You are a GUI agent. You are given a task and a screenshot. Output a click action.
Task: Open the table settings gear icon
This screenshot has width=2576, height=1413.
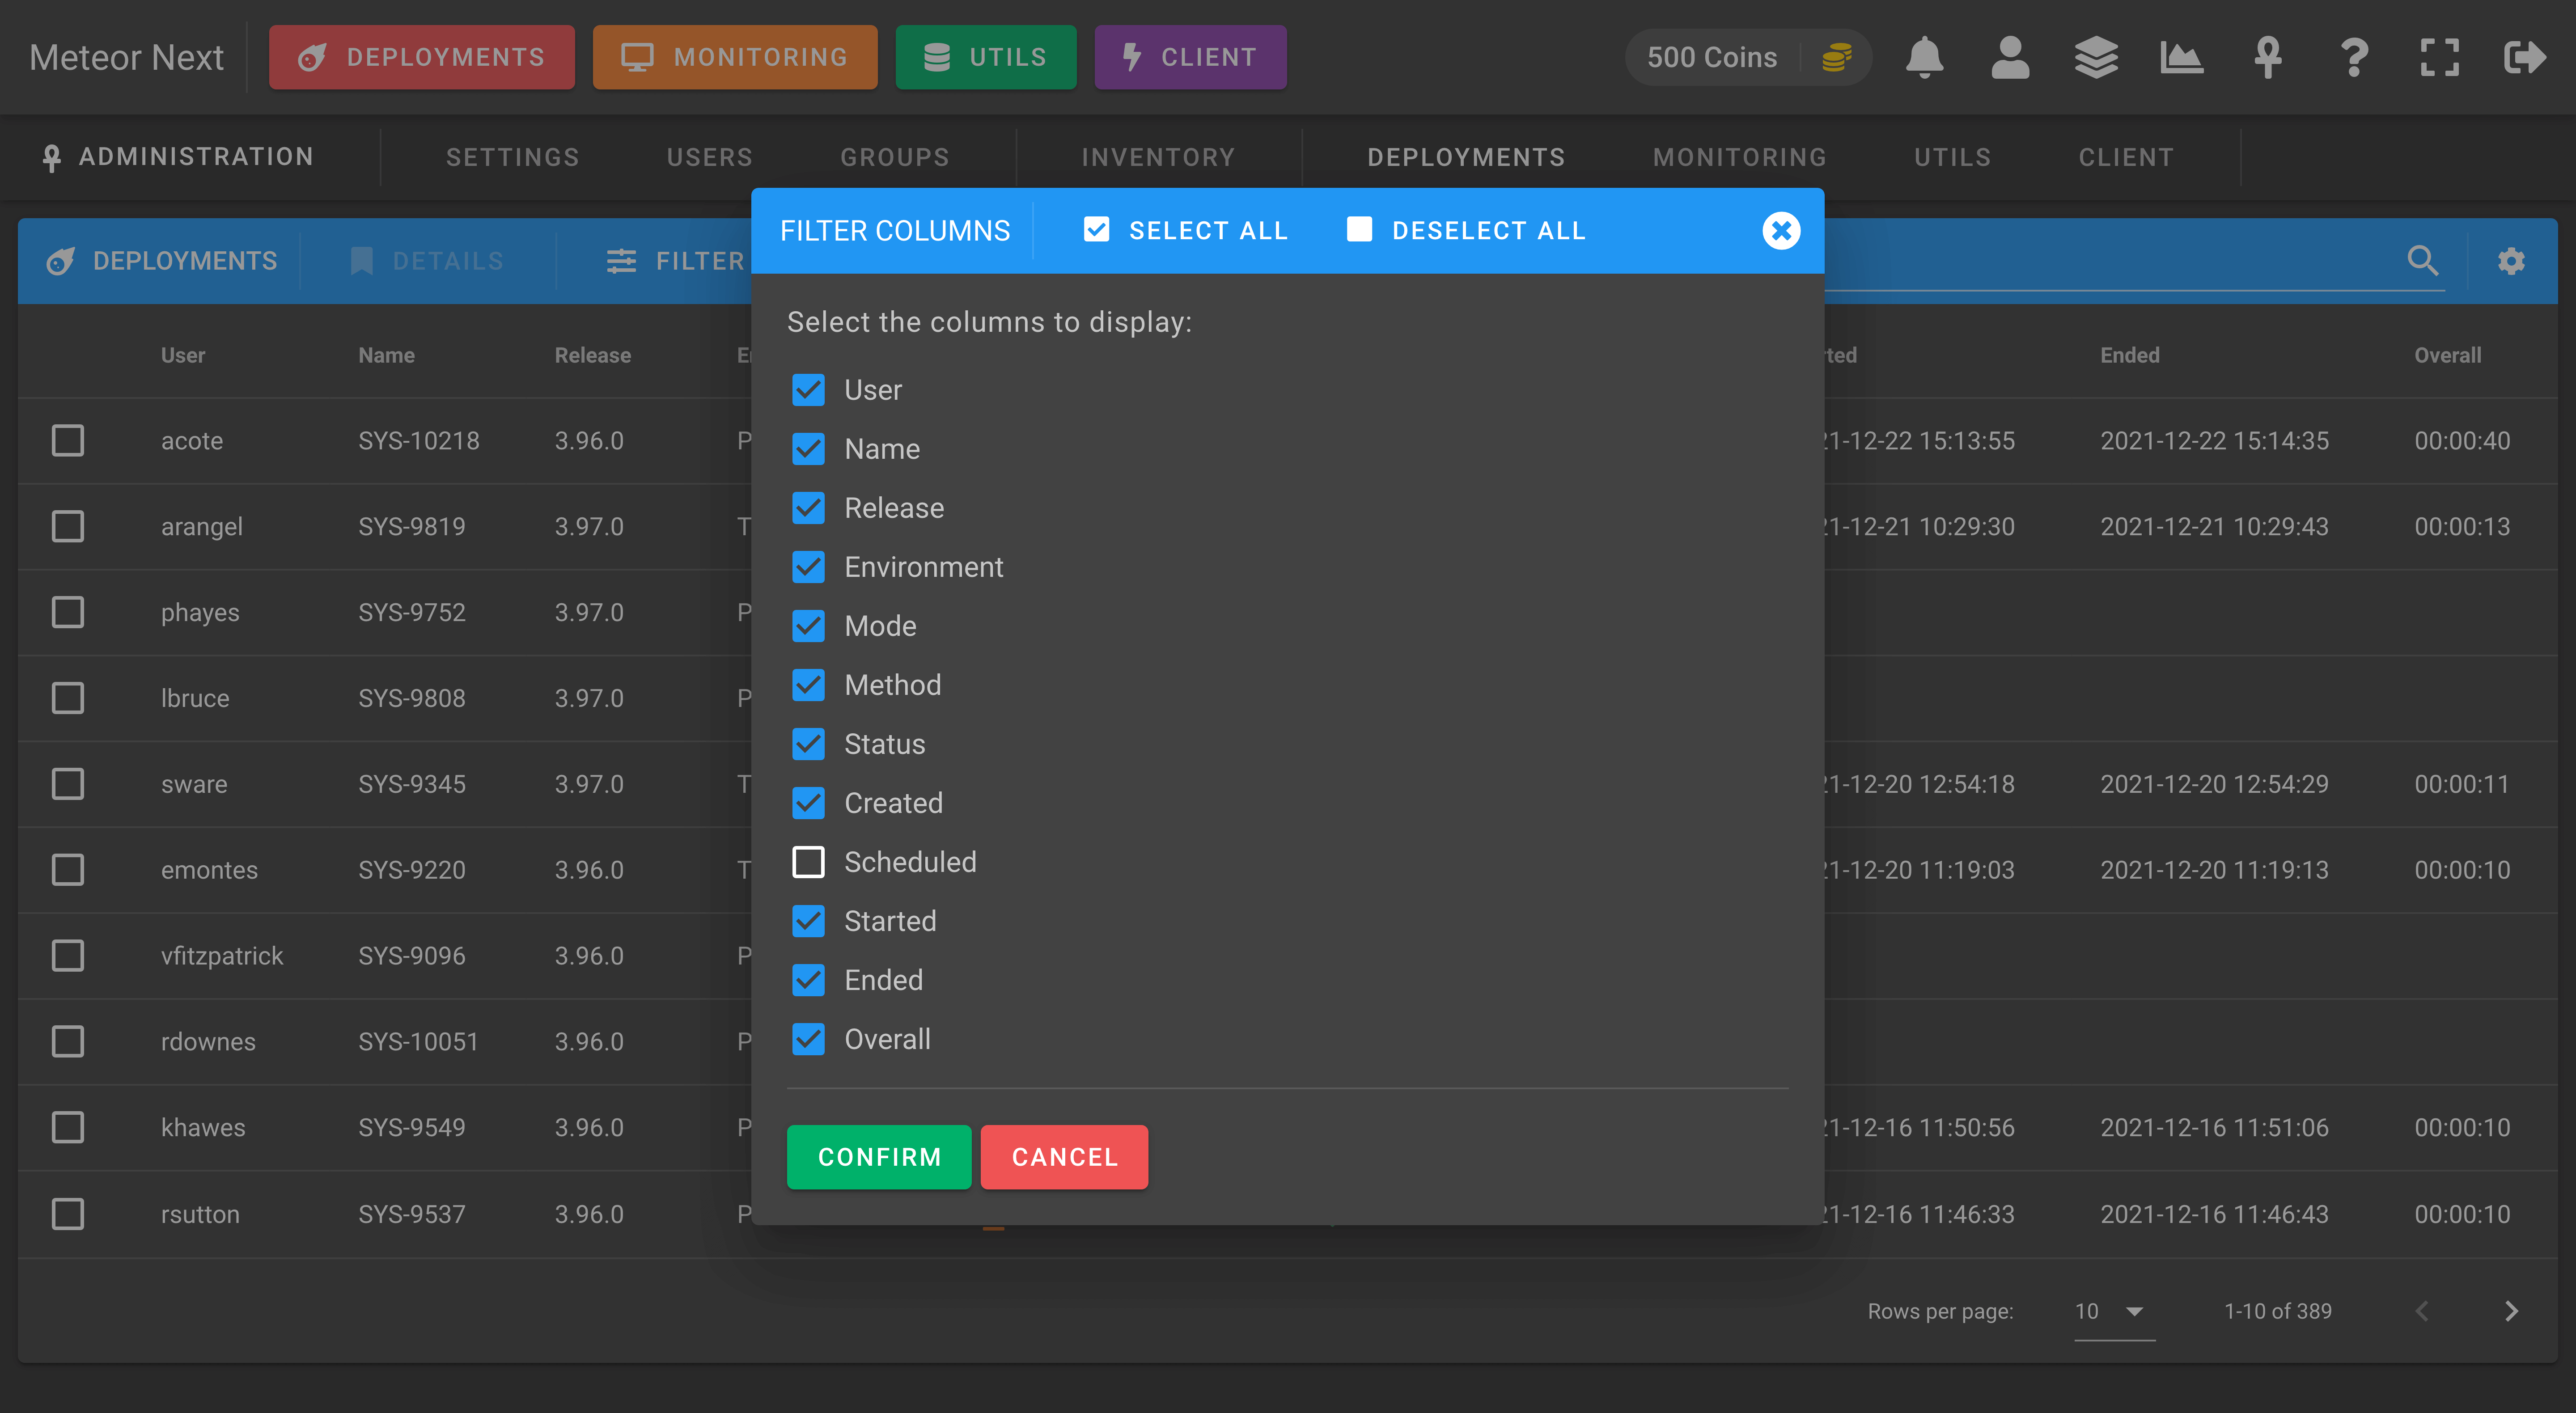[2511, 261]
